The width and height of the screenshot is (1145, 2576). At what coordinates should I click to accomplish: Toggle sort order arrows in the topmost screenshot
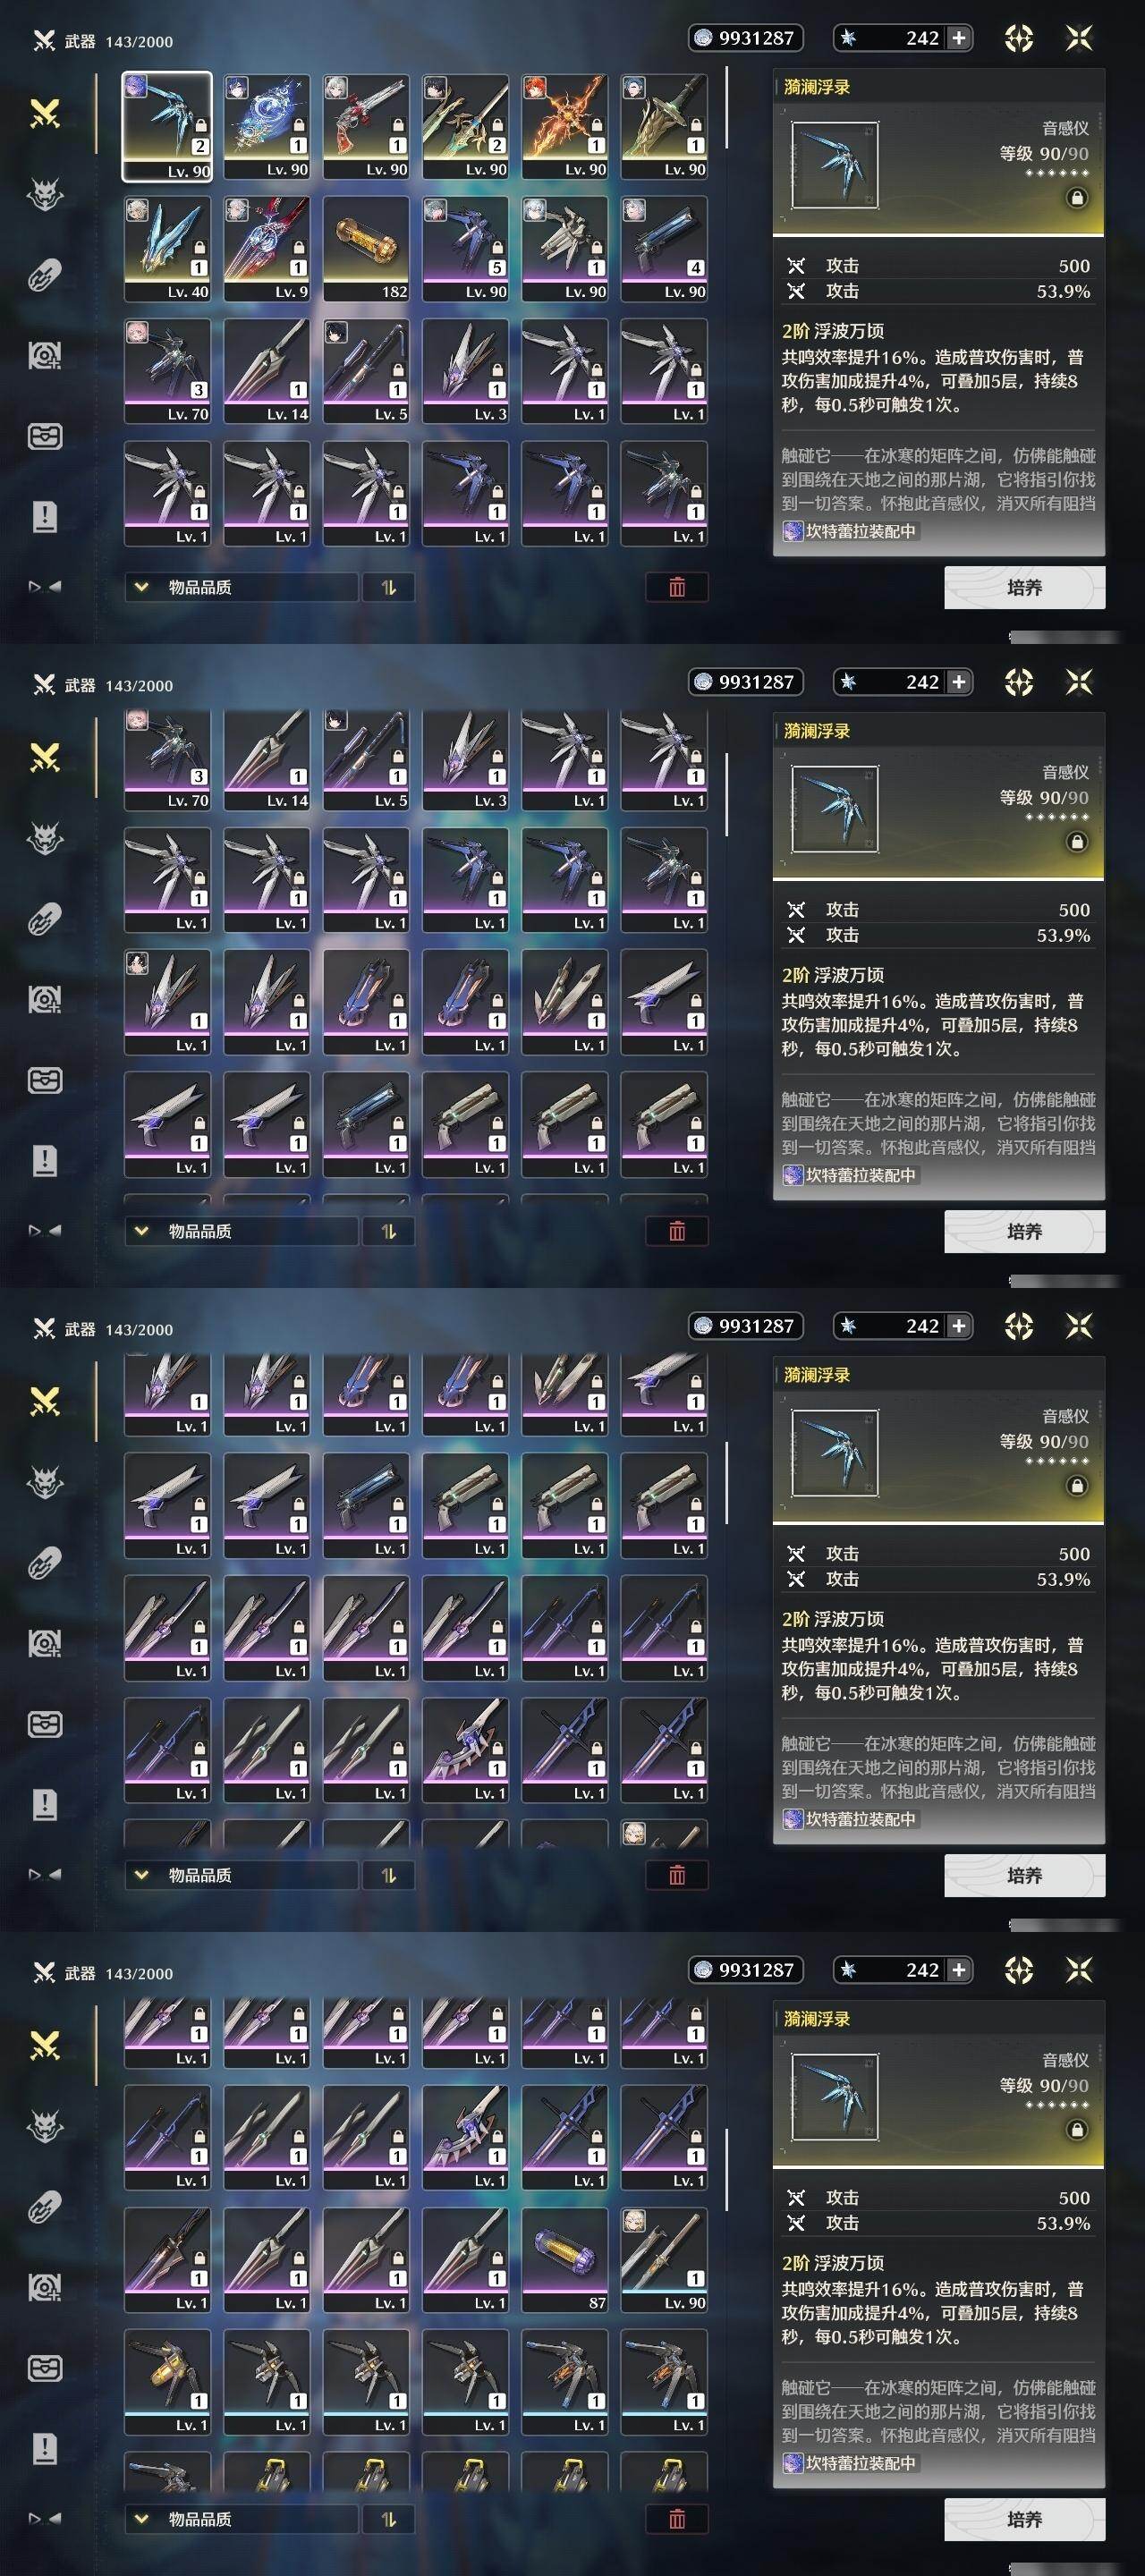coord(389,587)
